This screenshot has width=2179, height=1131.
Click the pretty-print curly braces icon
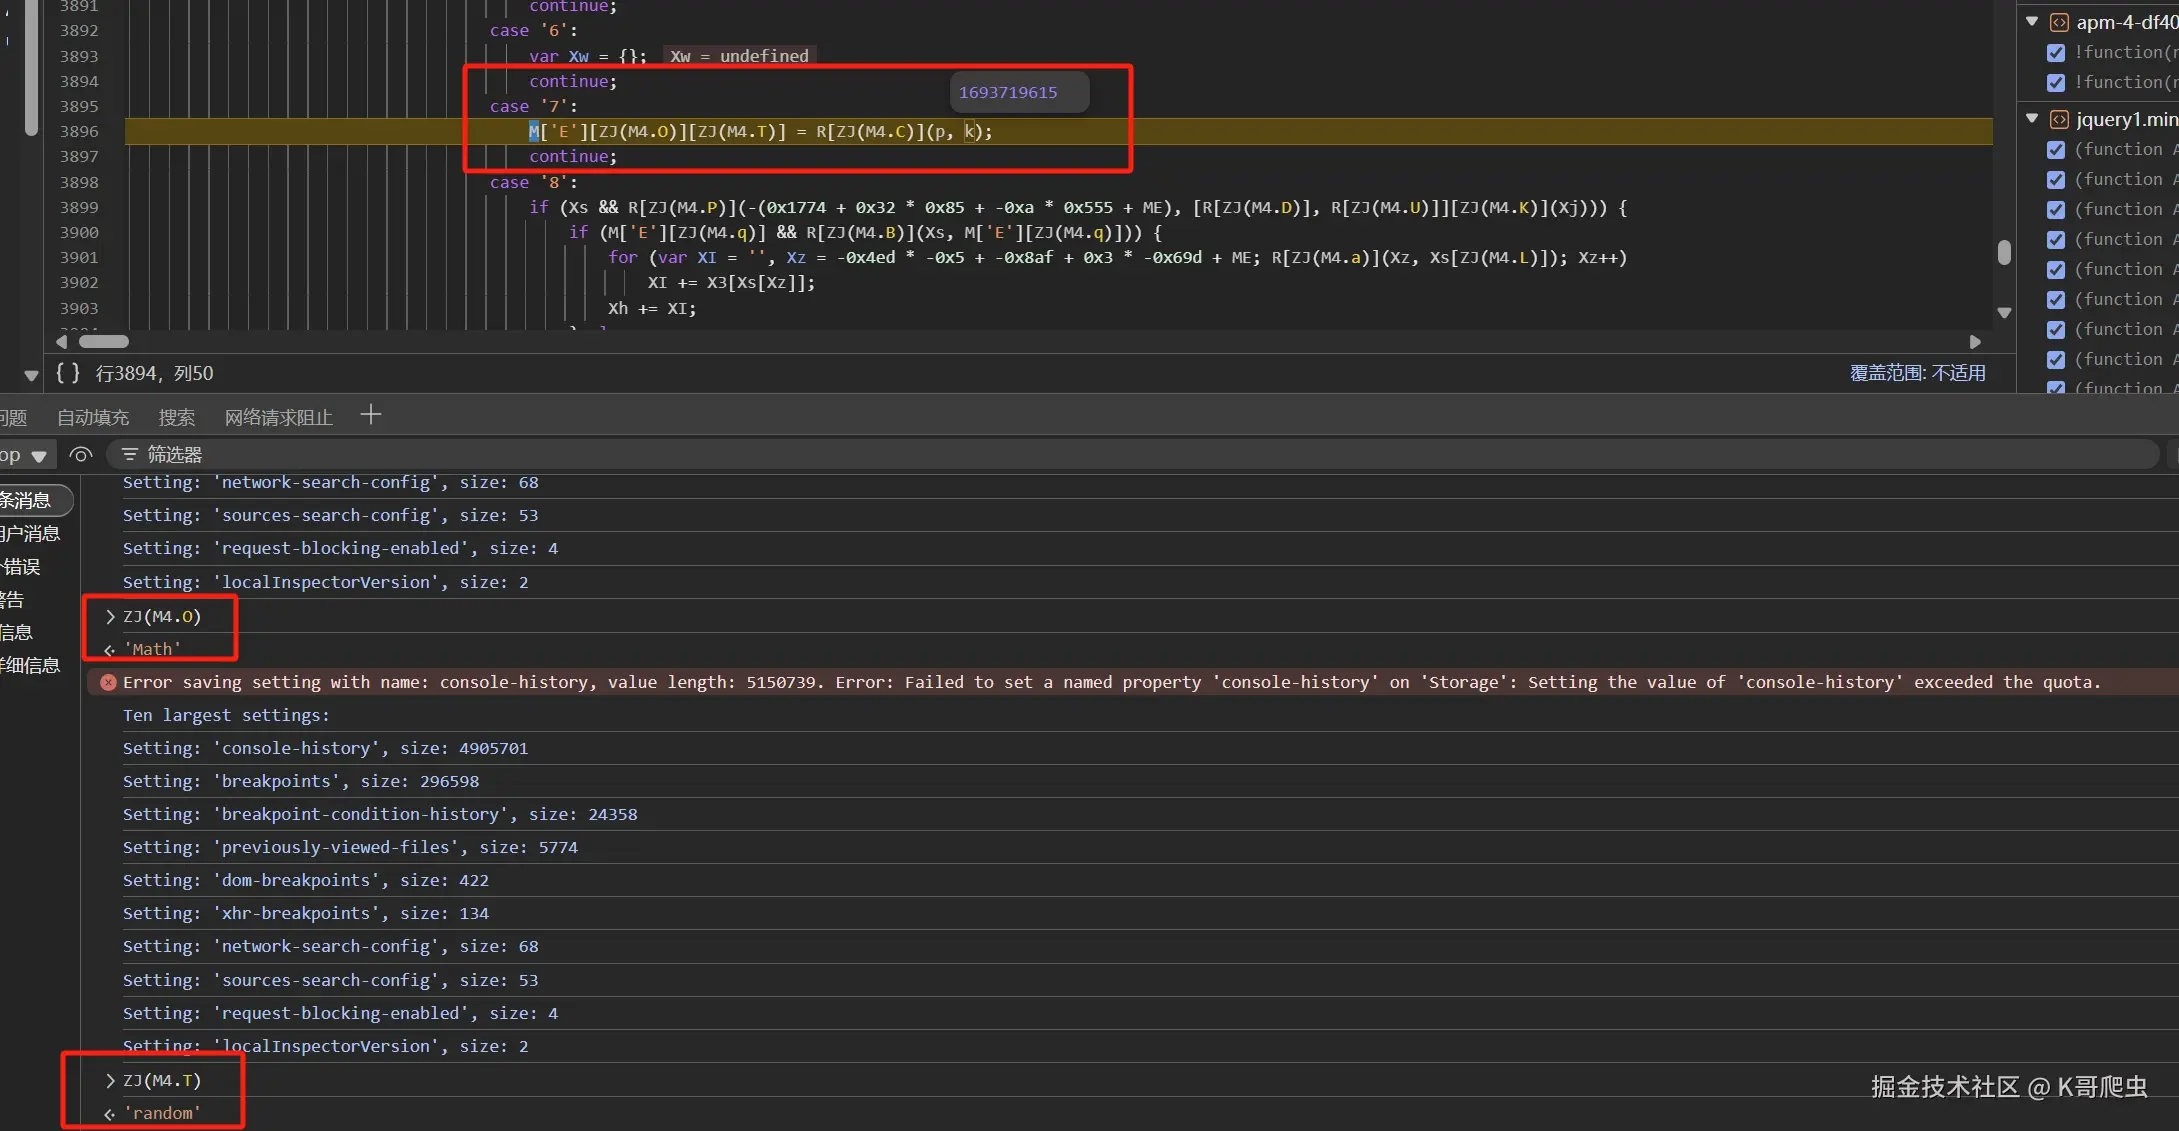(68, 373)
